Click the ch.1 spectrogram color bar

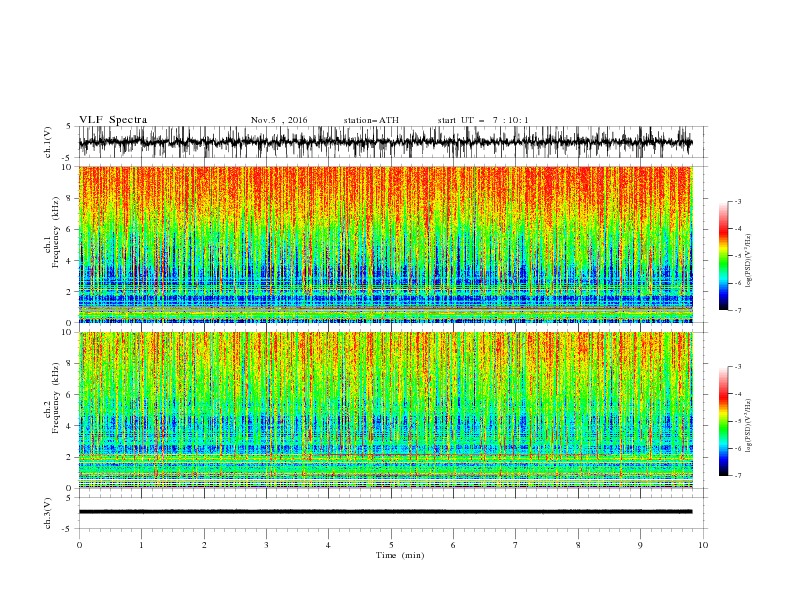[x=723, y=256]
